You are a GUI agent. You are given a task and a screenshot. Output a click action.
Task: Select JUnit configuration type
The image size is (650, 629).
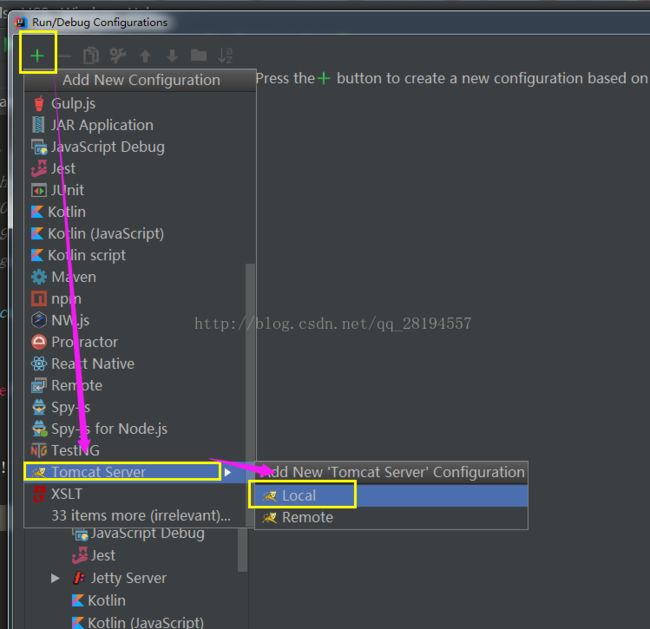pos(140,190)
